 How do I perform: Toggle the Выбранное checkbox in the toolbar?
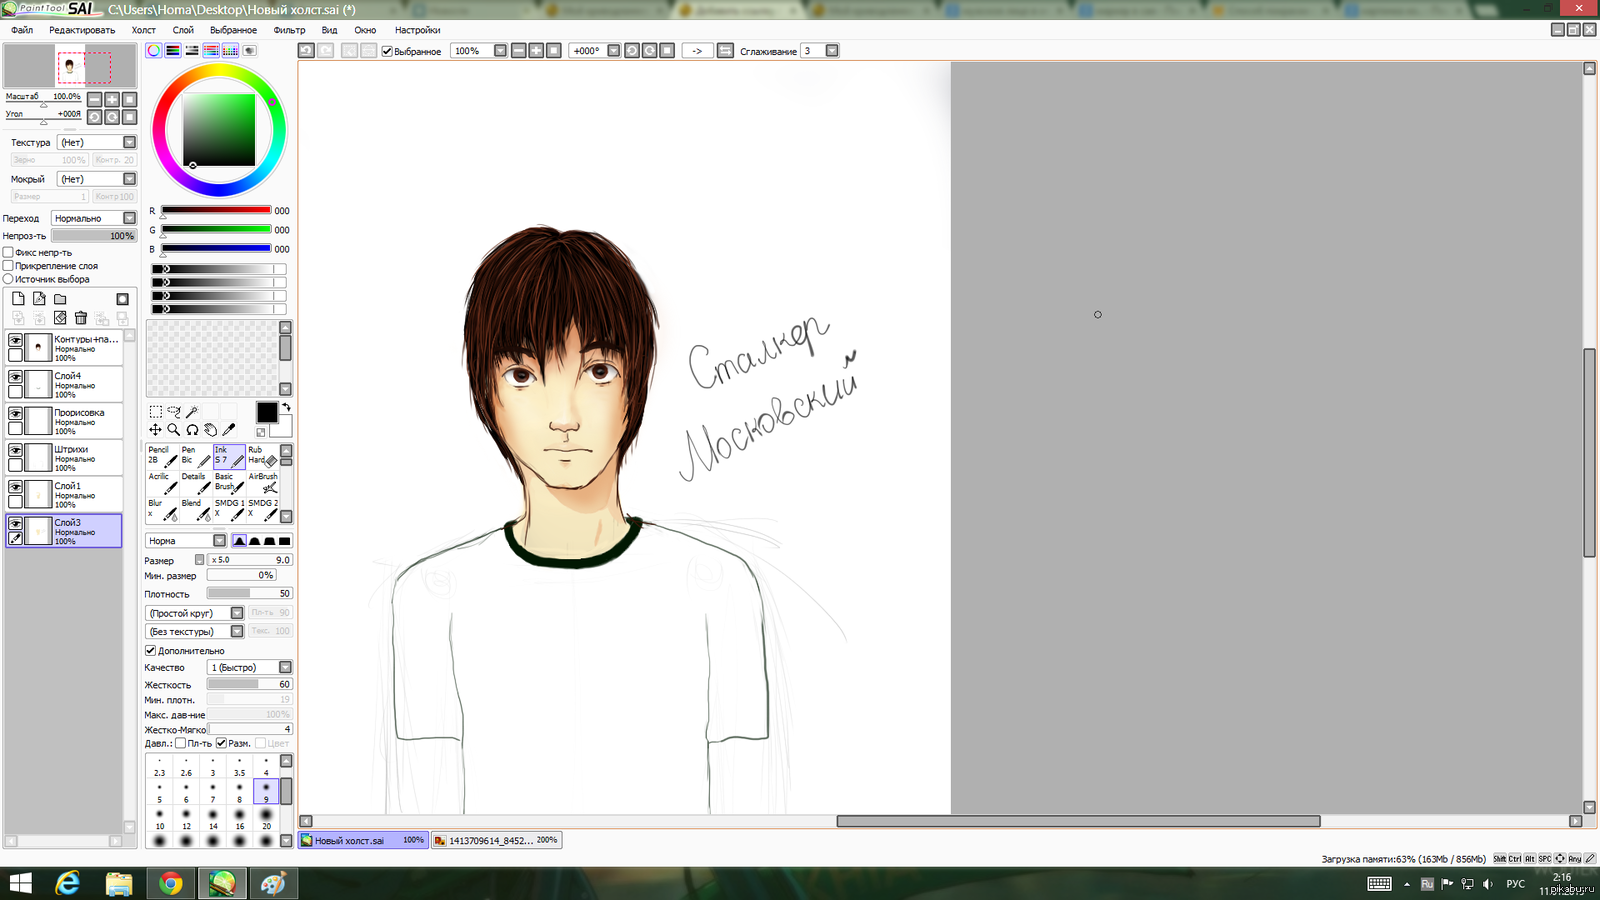pos(387,51)
